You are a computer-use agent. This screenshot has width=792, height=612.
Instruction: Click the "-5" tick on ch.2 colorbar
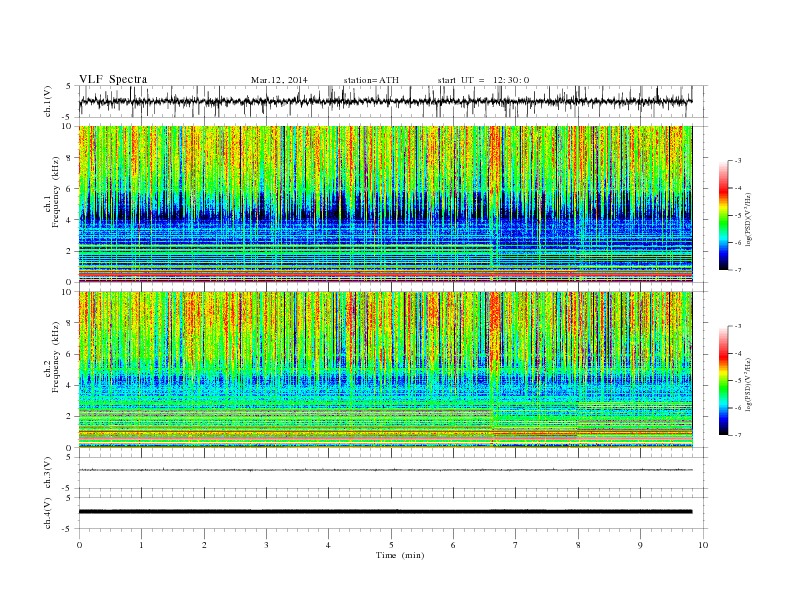(x=737, y=381)
